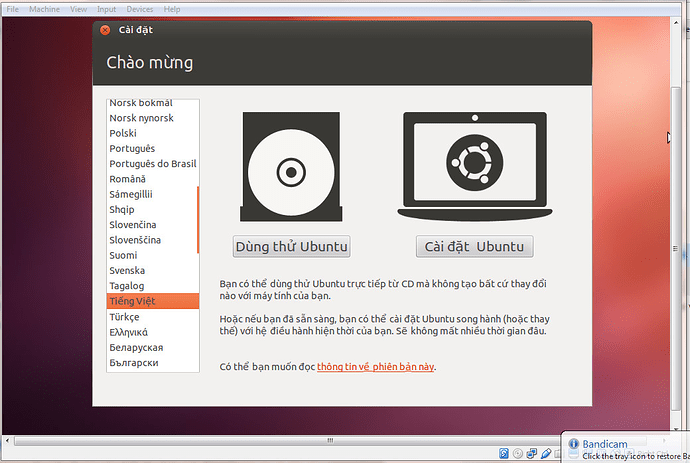This screenshot has height=463, width=690.
Task: Open the File menu of VirtualBox
Action: click(13, 9)
